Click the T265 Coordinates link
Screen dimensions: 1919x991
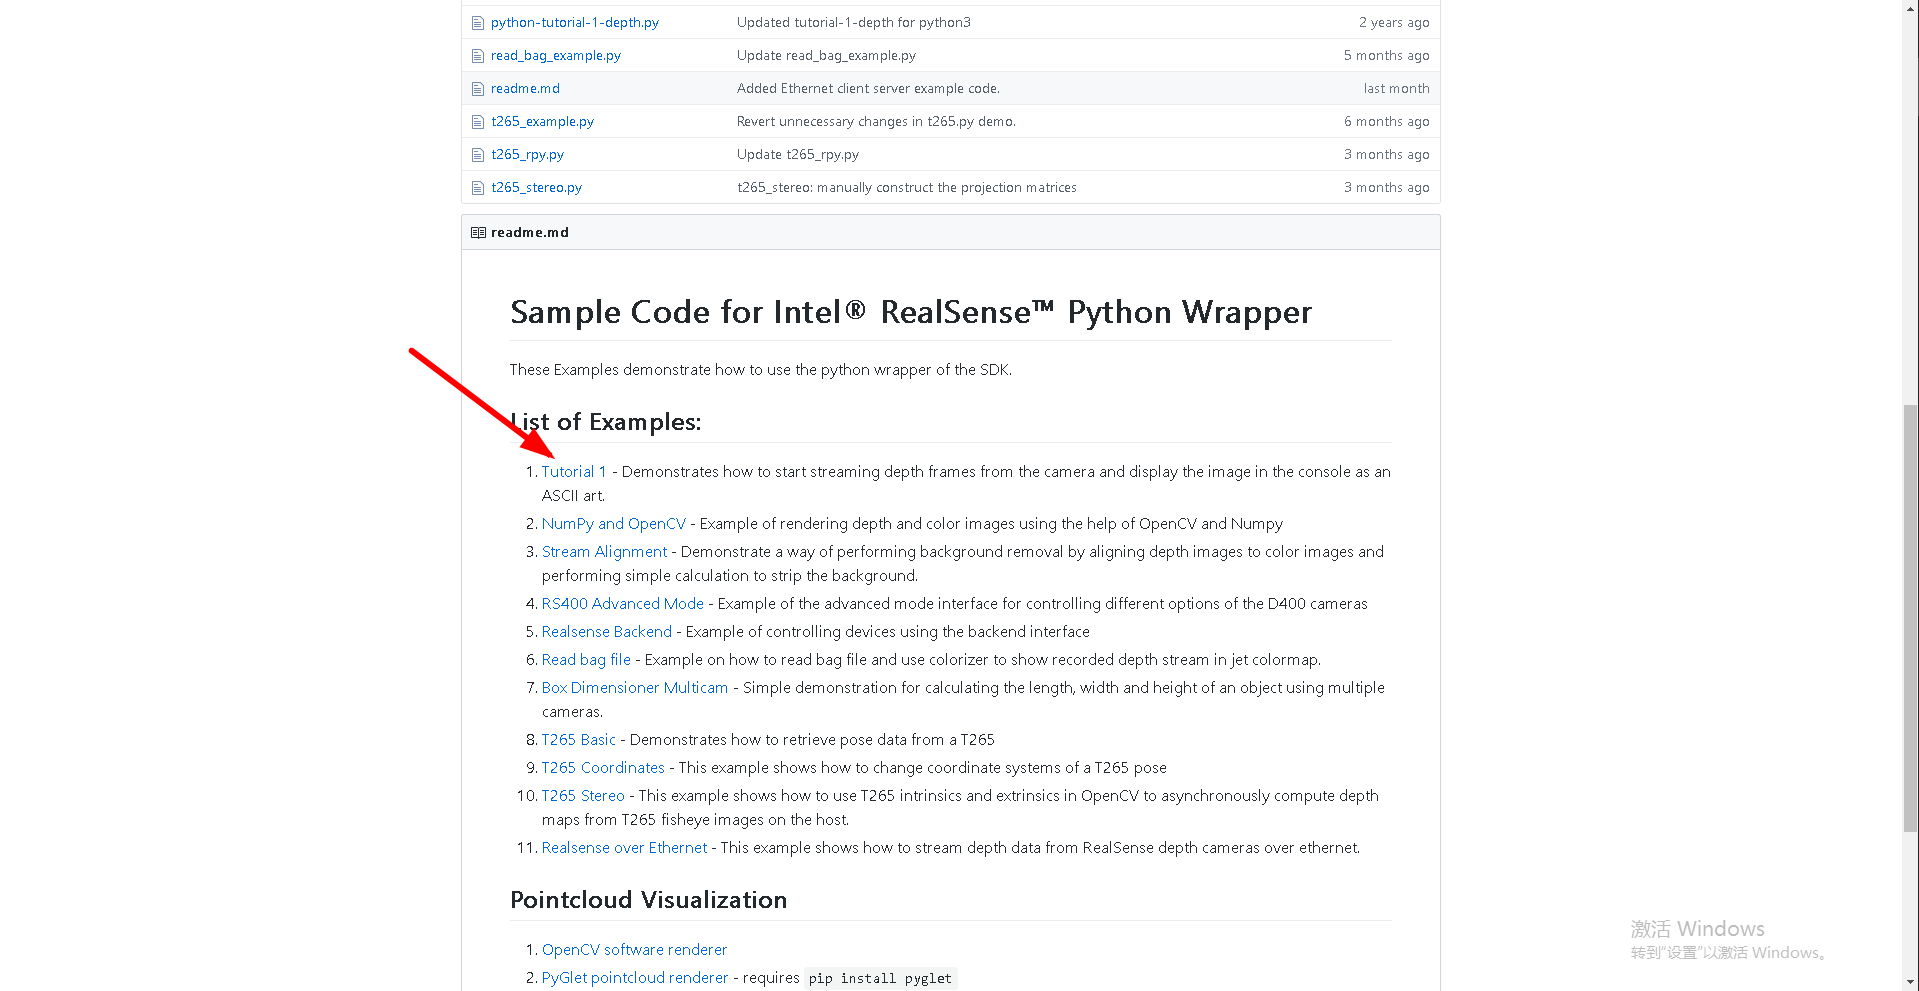tap(603, 767)
